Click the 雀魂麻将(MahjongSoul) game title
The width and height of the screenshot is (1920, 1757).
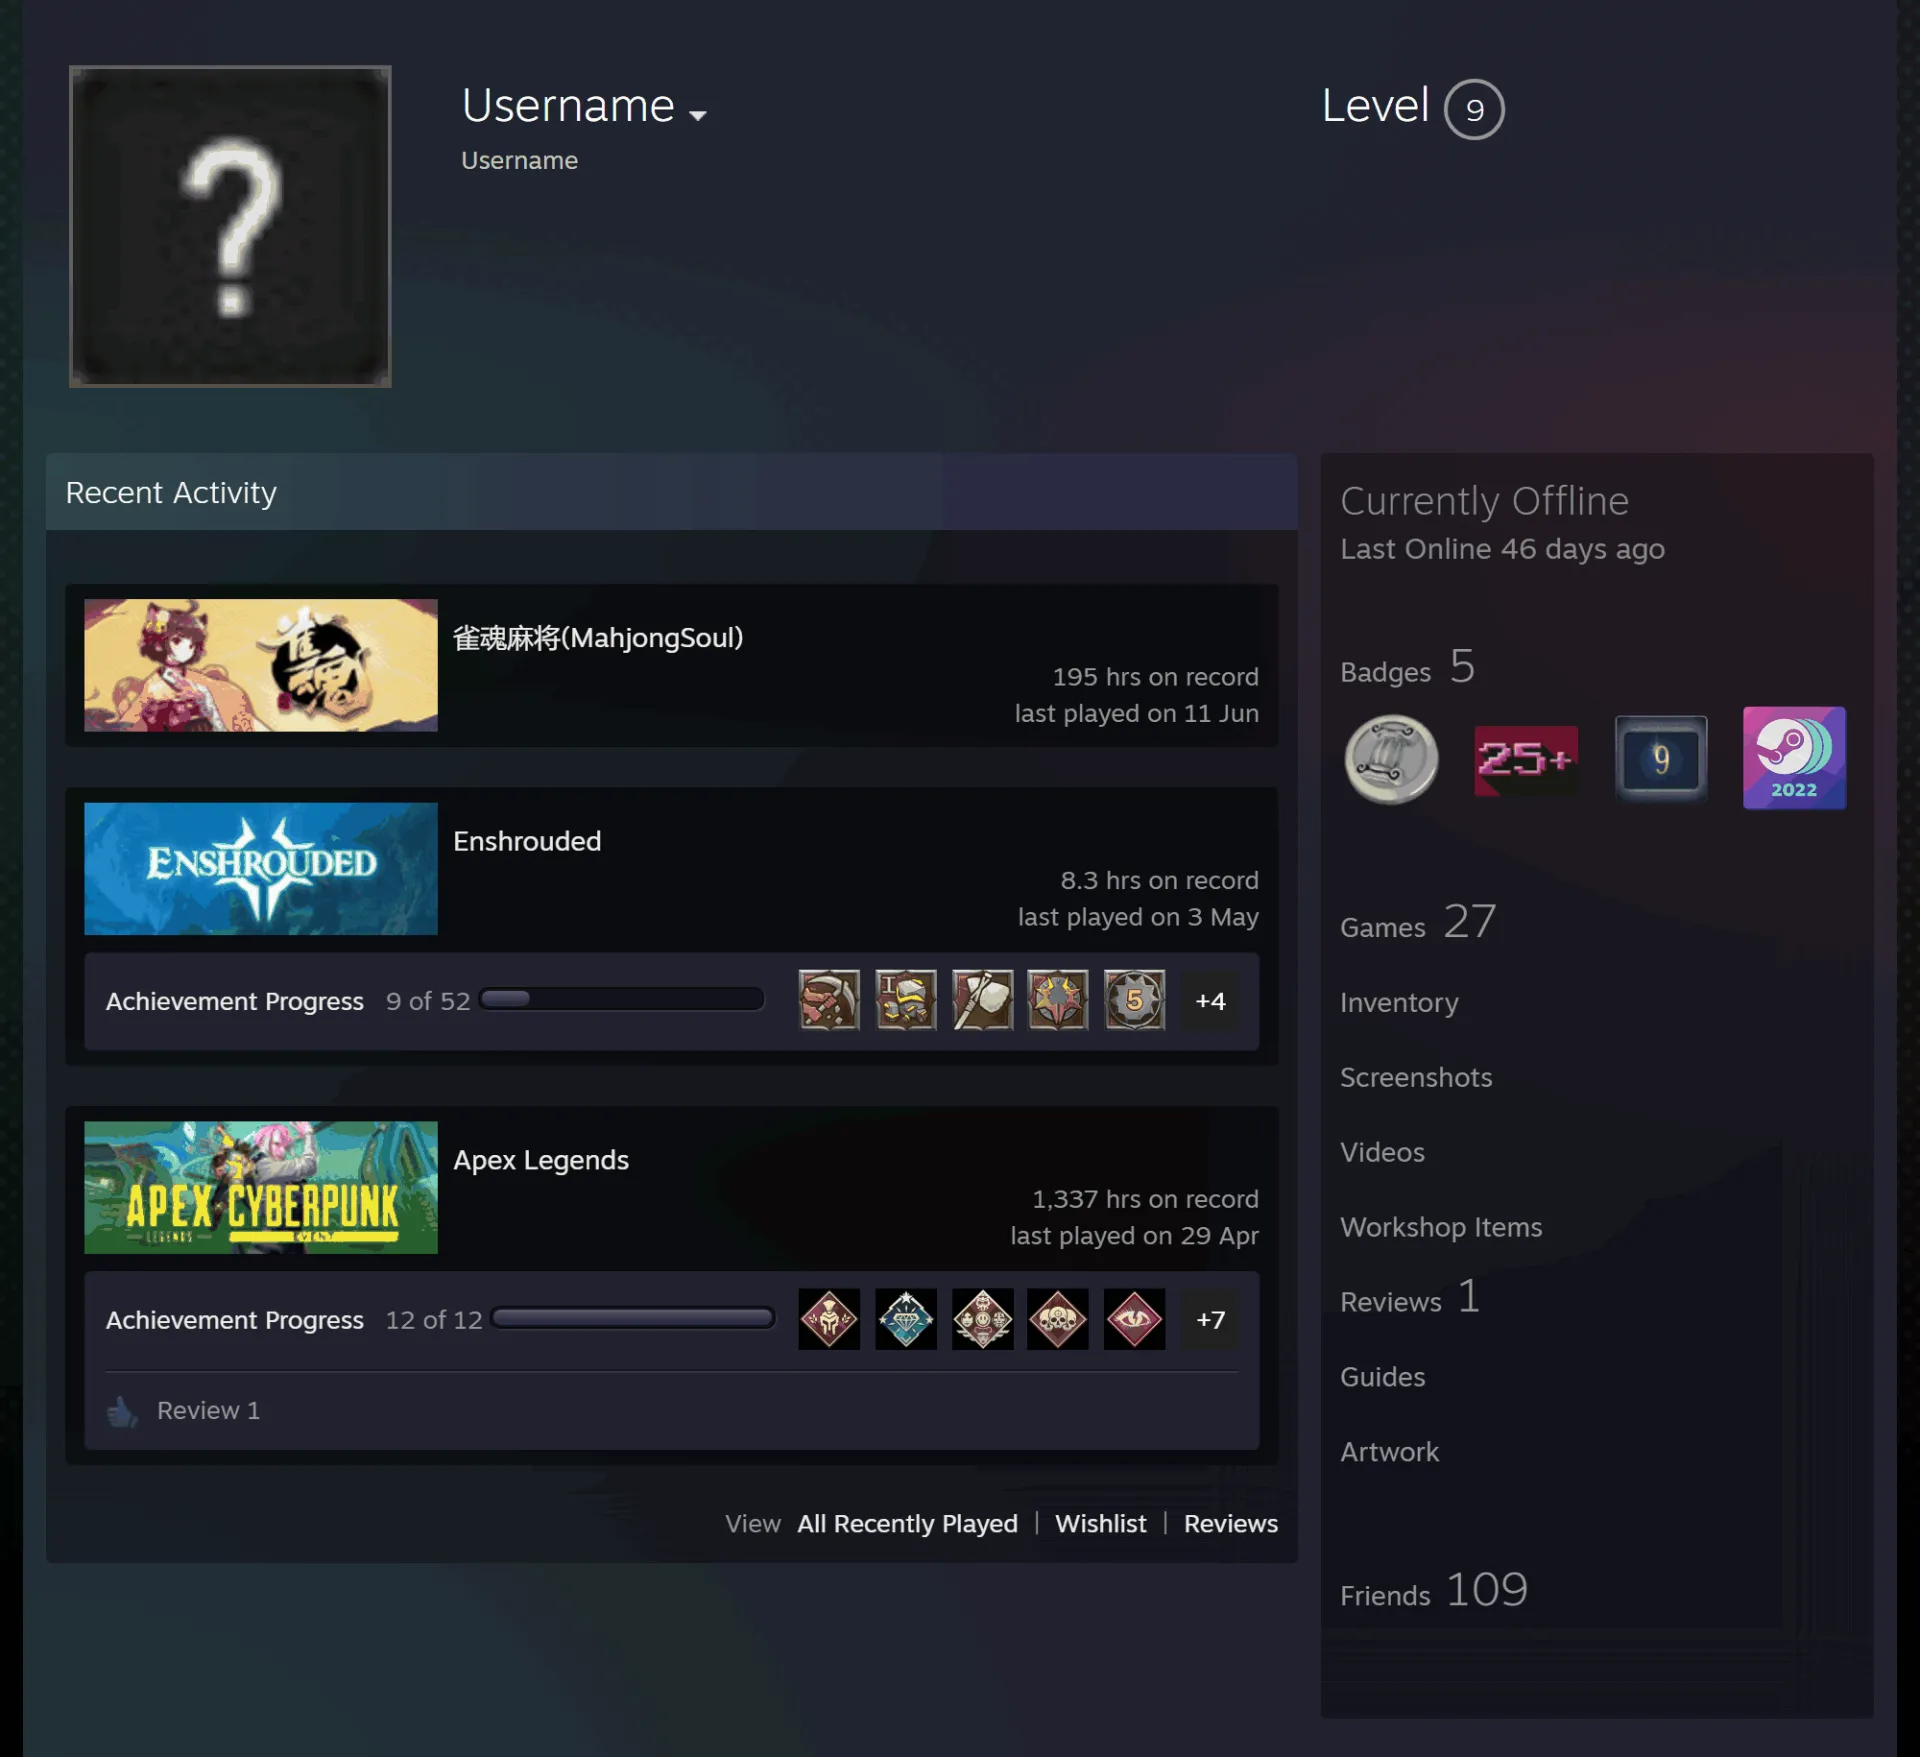(x=598, y=638)
